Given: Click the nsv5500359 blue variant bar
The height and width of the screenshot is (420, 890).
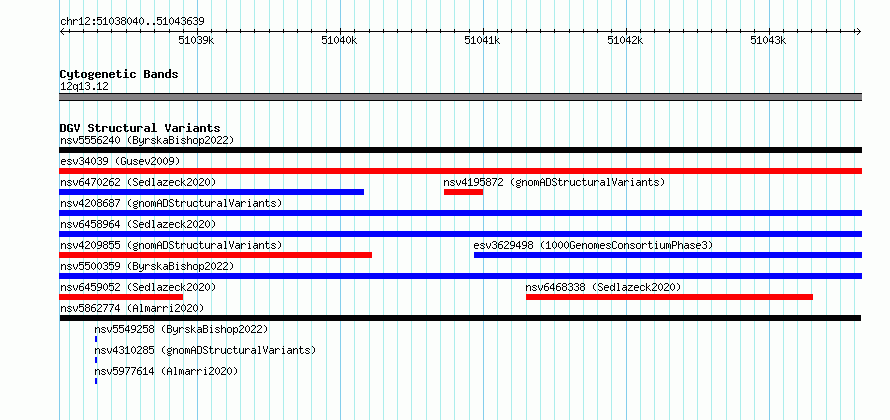Looking at the screenshot, I should [x=460, y=276].
